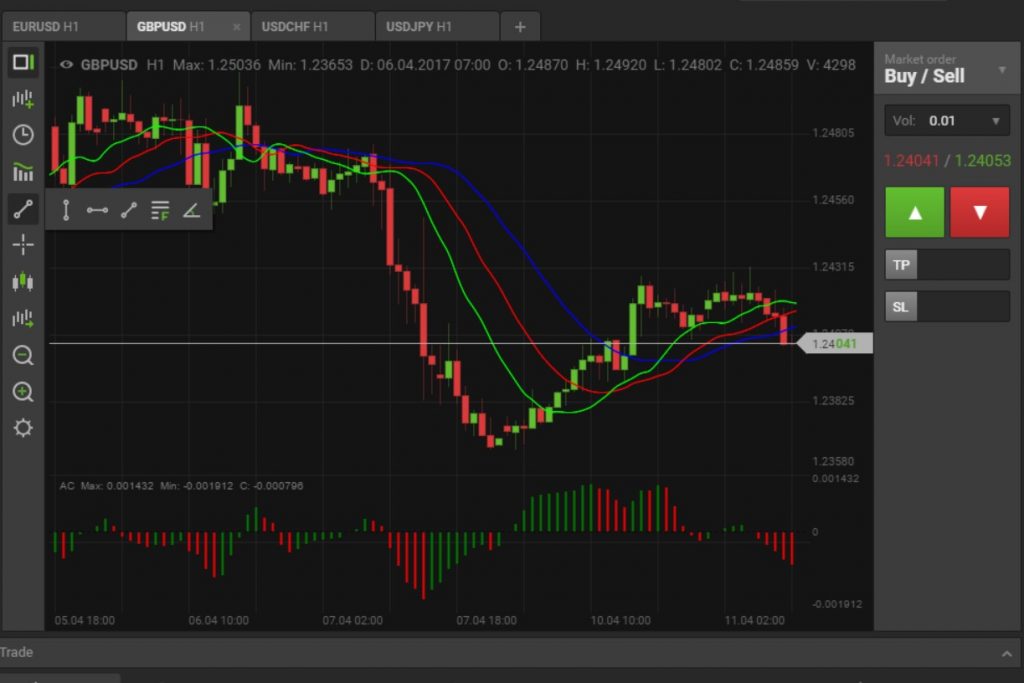Open the crosshair cursor tool
Image resolution: width=1024 pixels, height=683 pixels.
tap(23, 245)
